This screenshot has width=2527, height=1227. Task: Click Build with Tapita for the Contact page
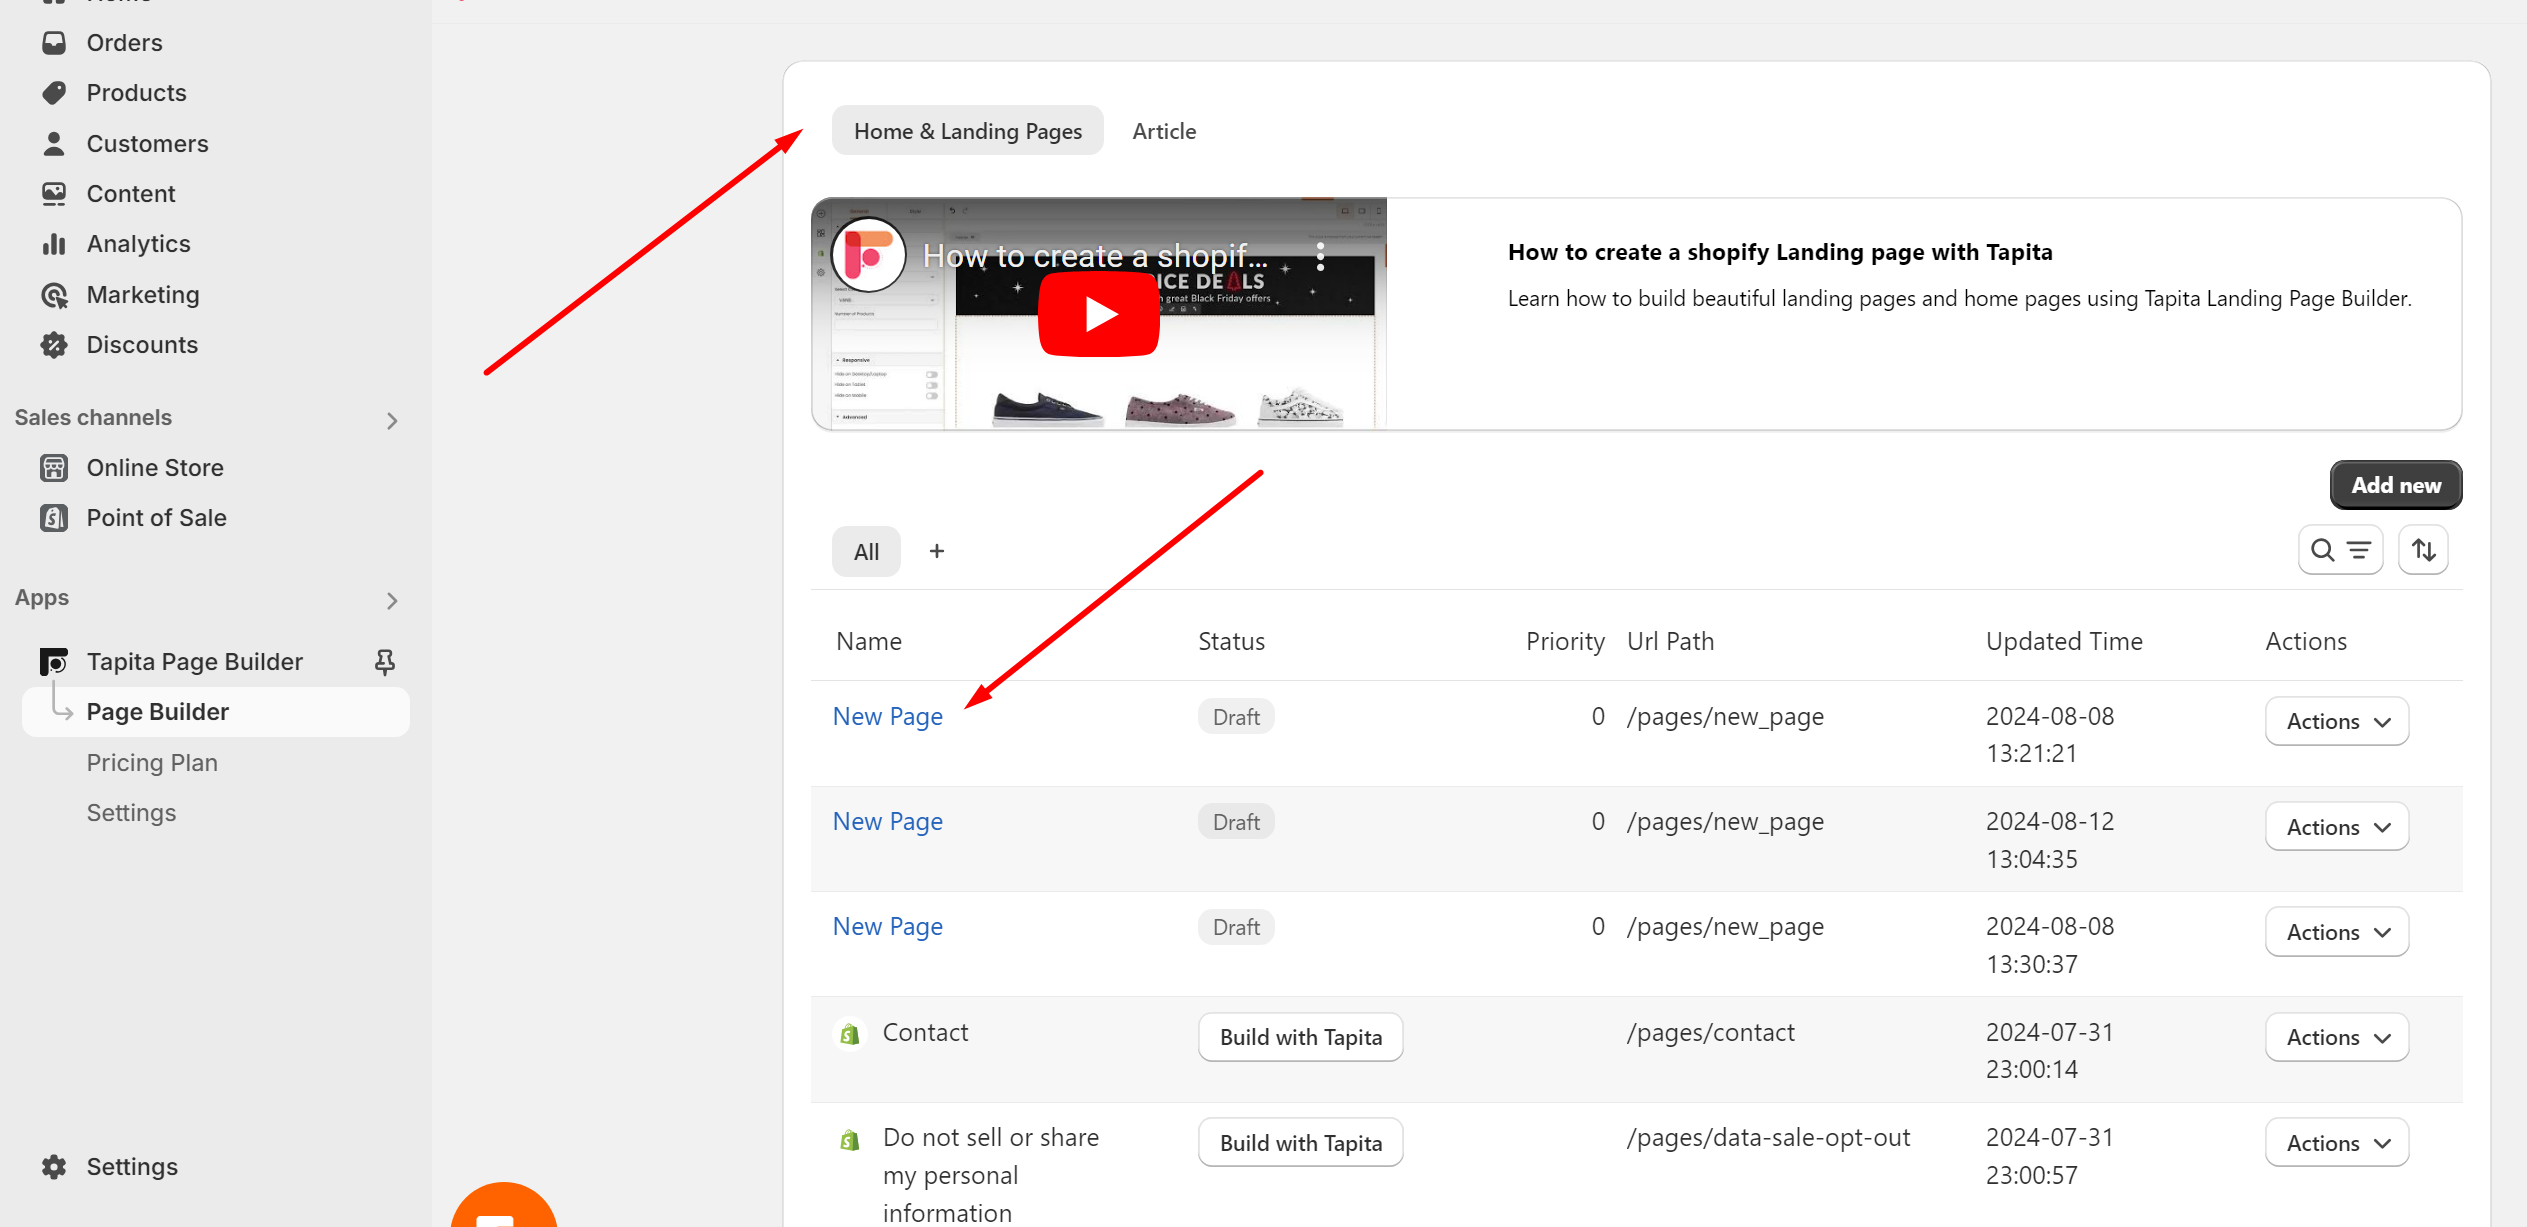pos(1300,1038)
